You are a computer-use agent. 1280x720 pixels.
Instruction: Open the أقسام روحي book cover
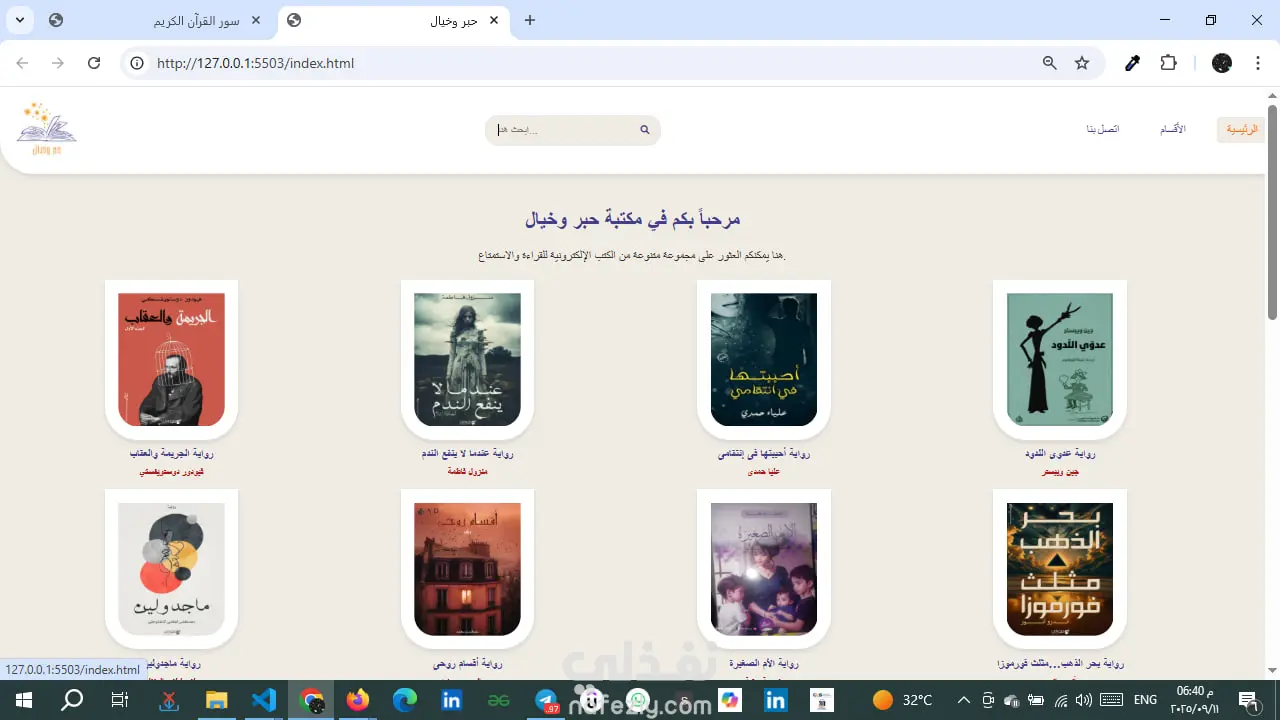[x=467, y=569]
